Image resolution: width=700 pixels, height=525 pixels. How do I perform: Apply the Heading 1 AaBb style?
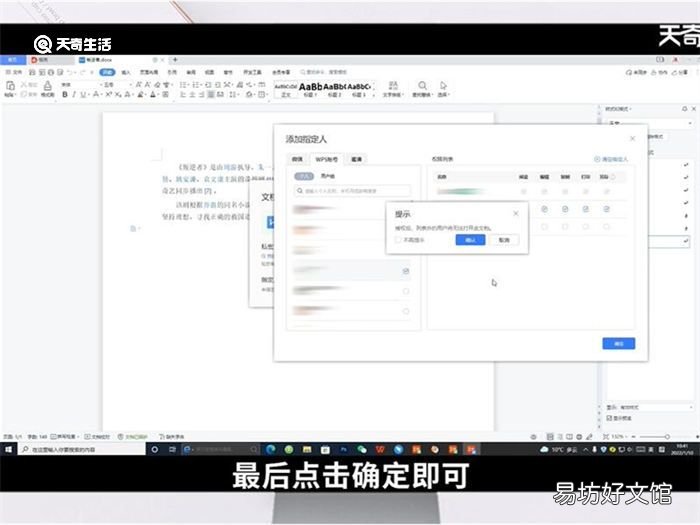(x=310, y=89)
